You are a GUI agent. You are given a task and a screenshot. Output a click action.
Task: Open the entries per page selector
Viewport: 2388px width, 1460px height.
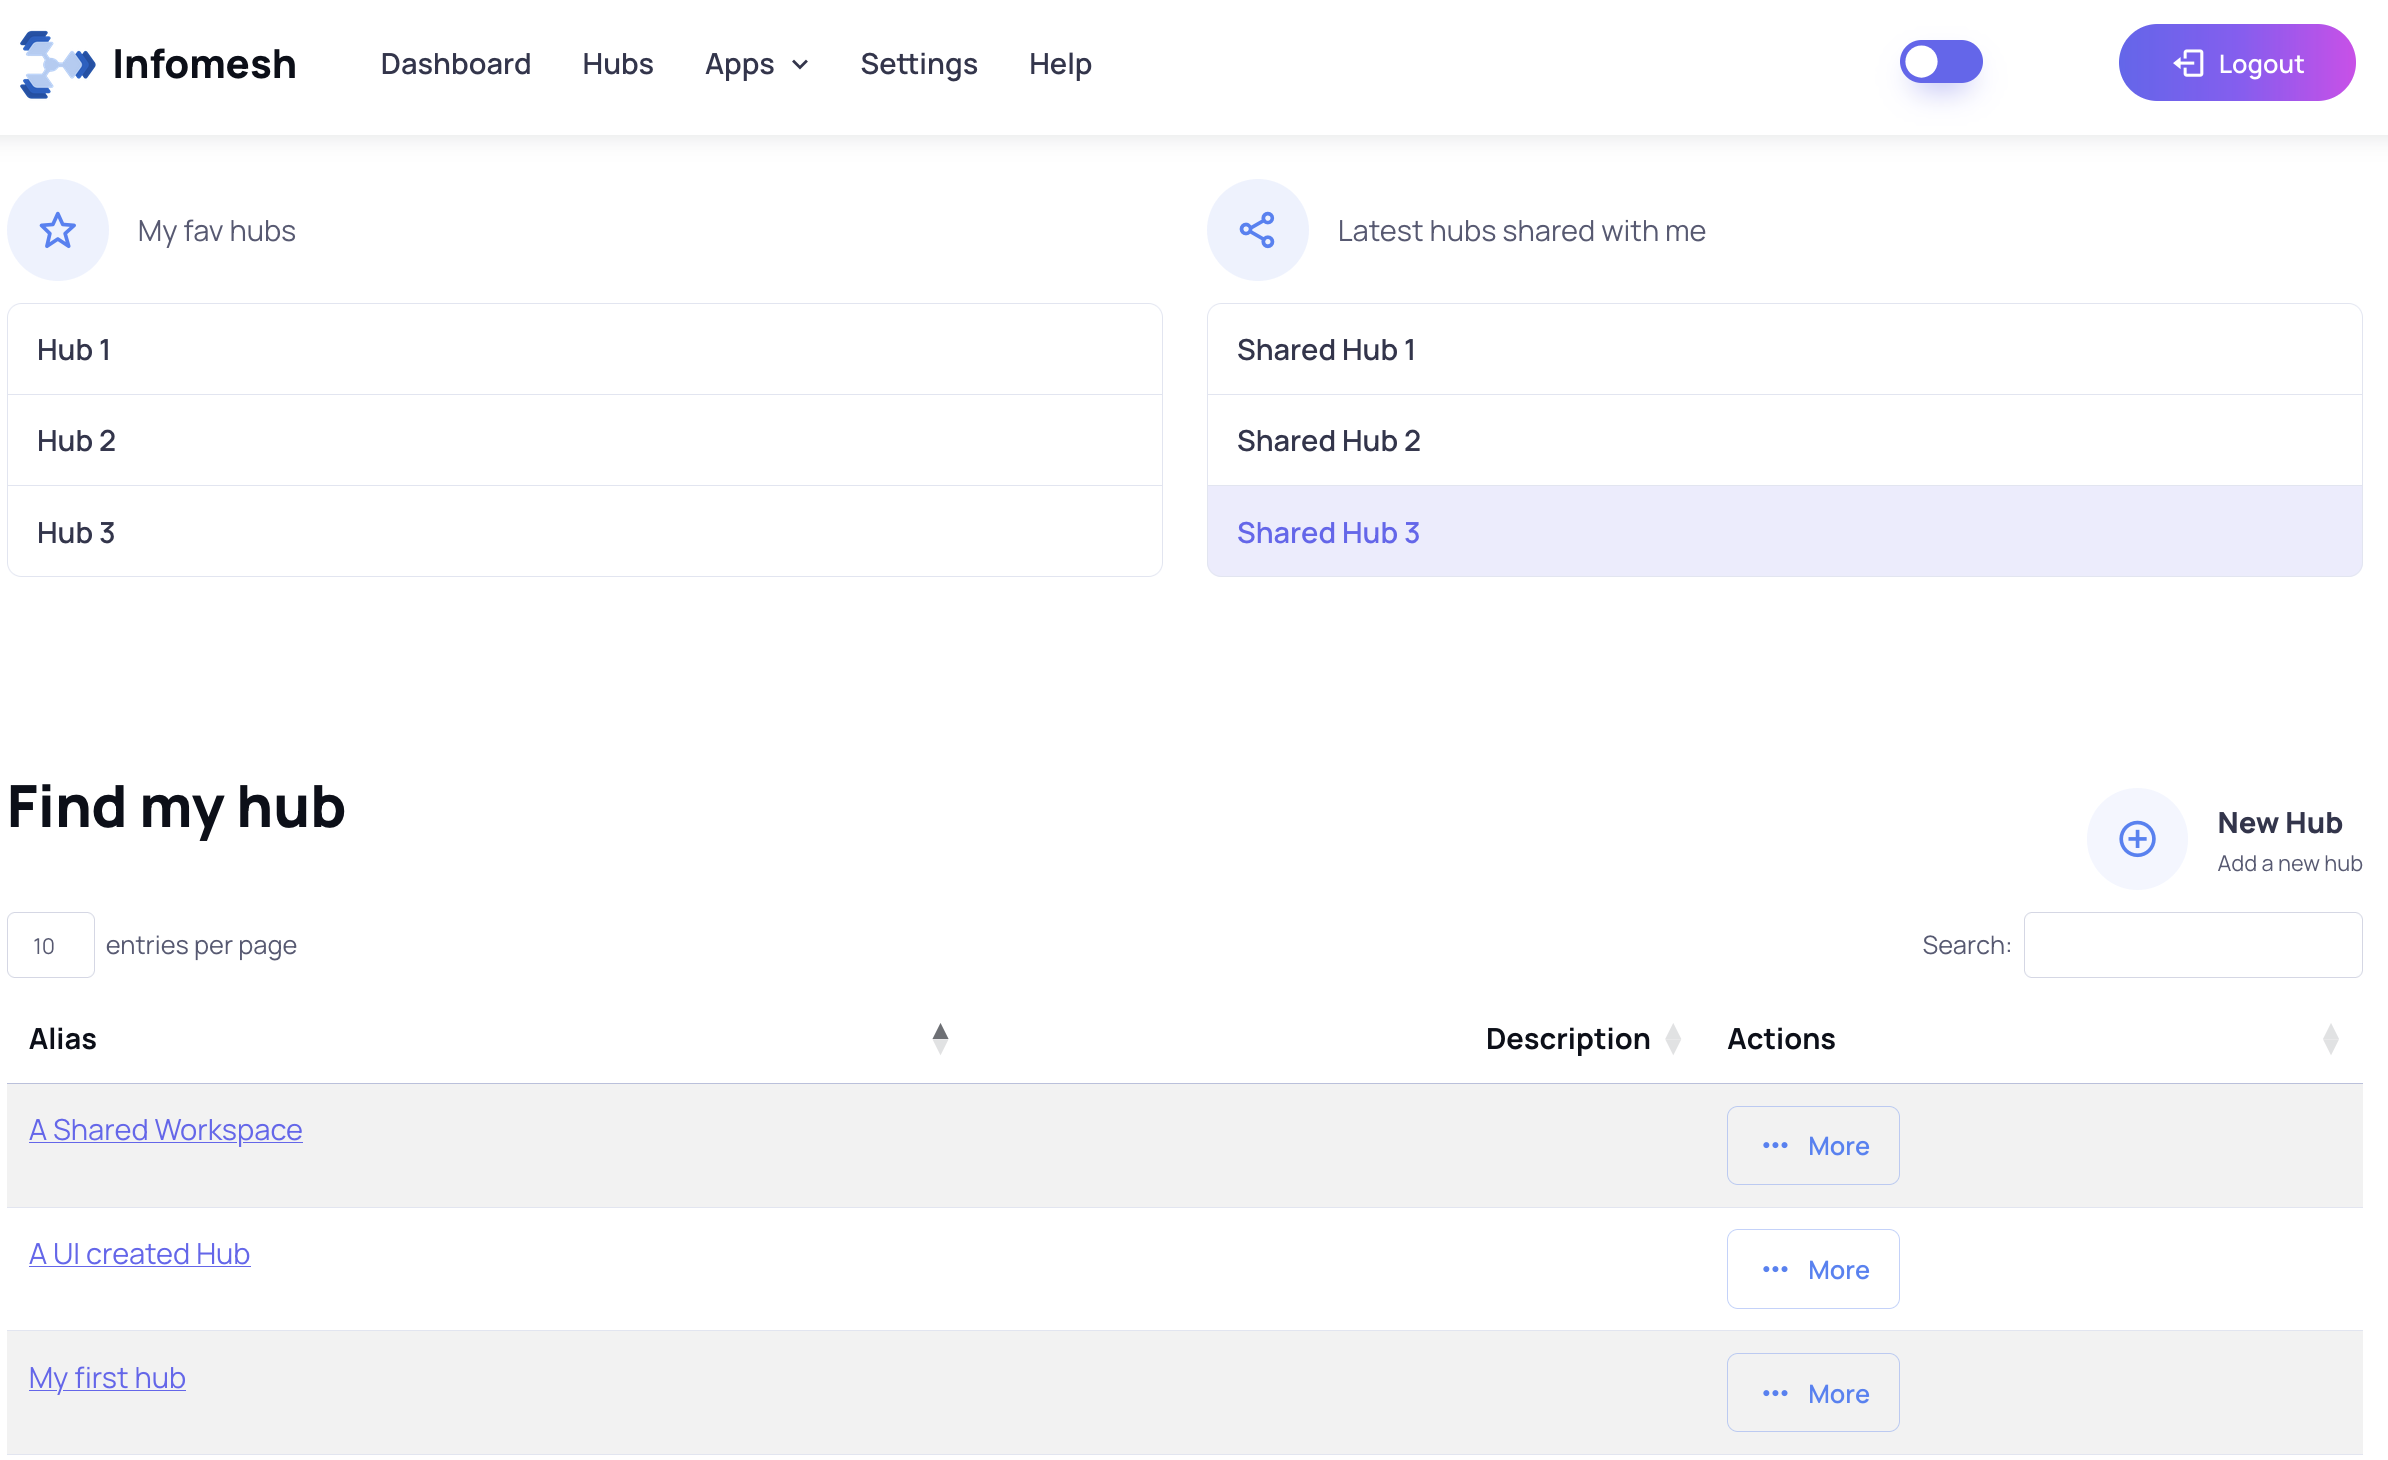click(x=50, y=945)
